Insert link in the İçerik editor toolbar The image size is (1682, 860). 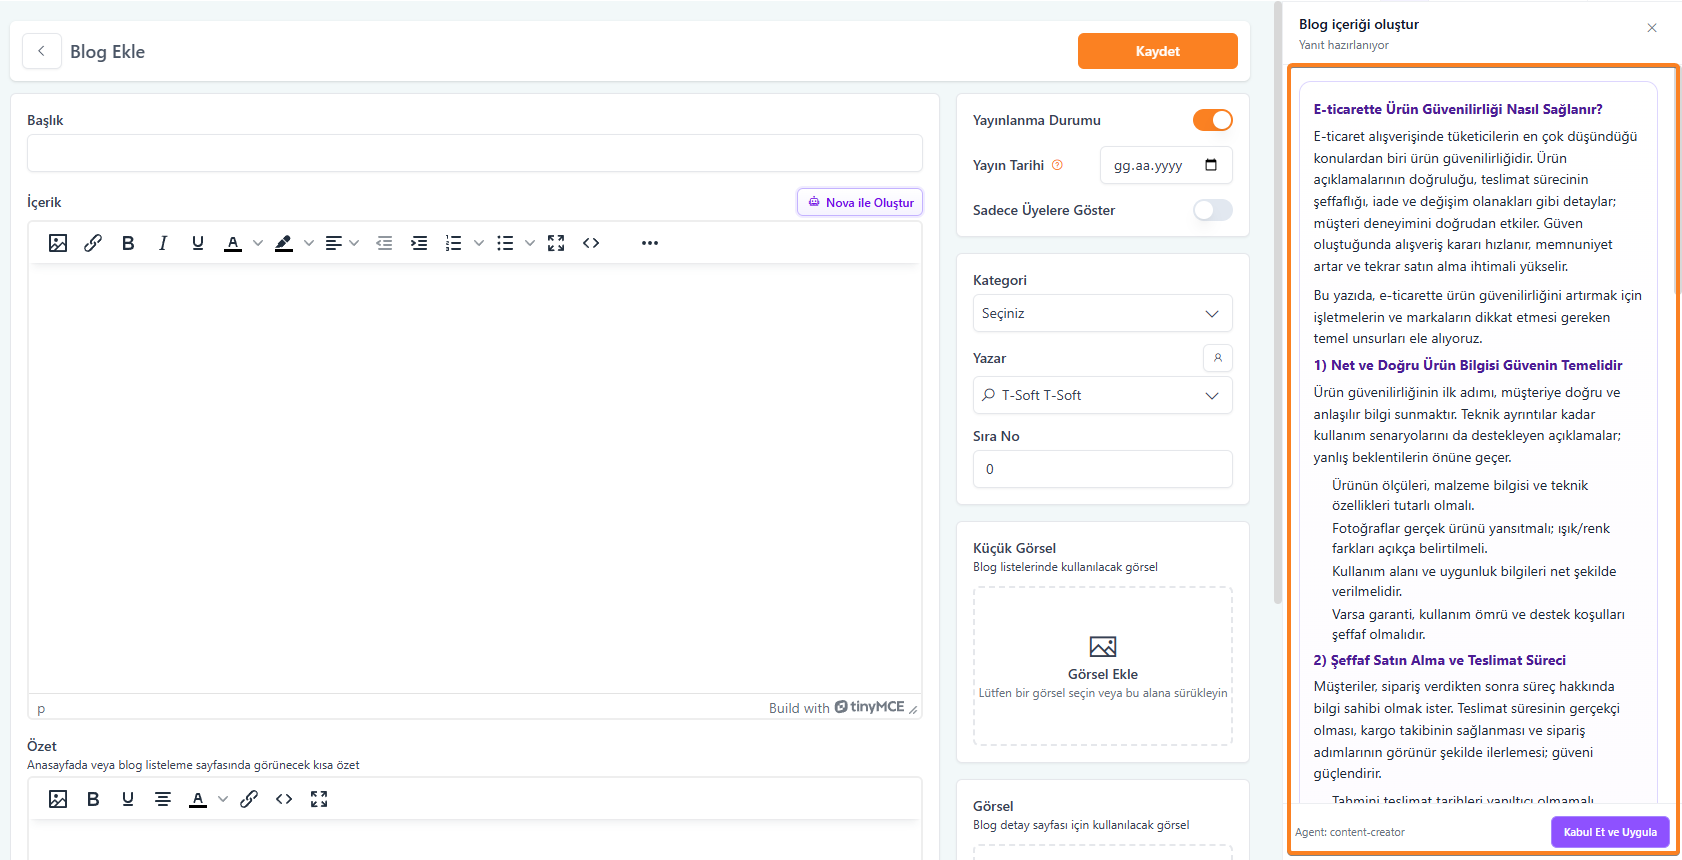click(x=93, y=243)
